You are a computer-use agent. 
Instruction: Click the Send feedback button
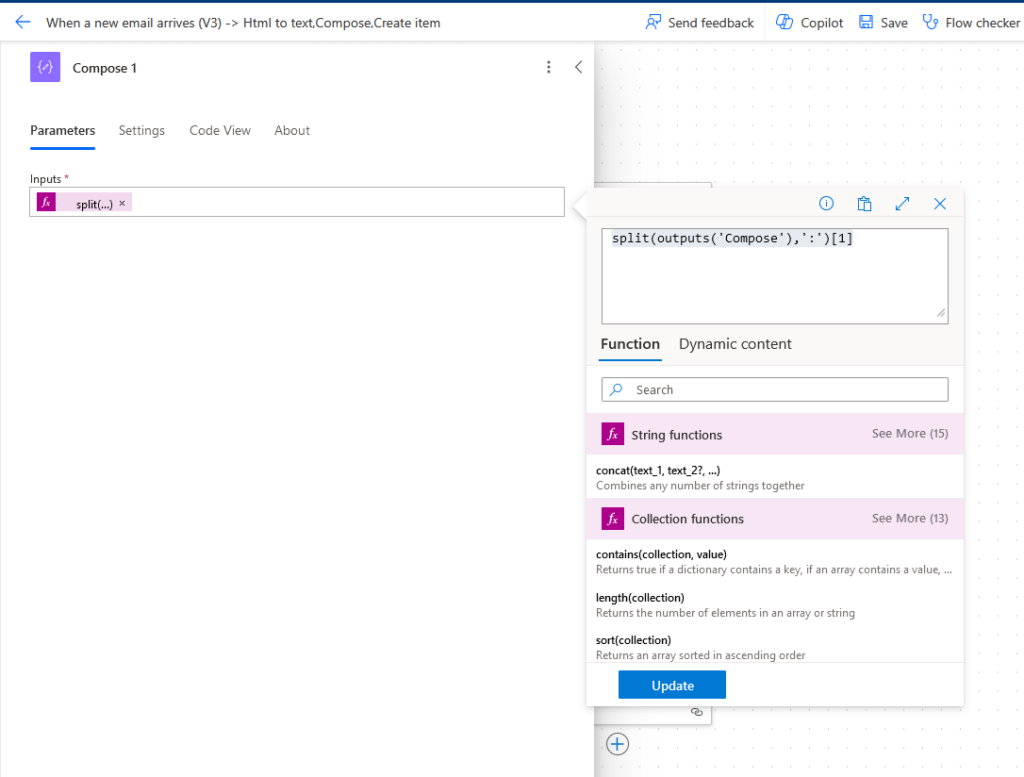(x=699, y=22)
